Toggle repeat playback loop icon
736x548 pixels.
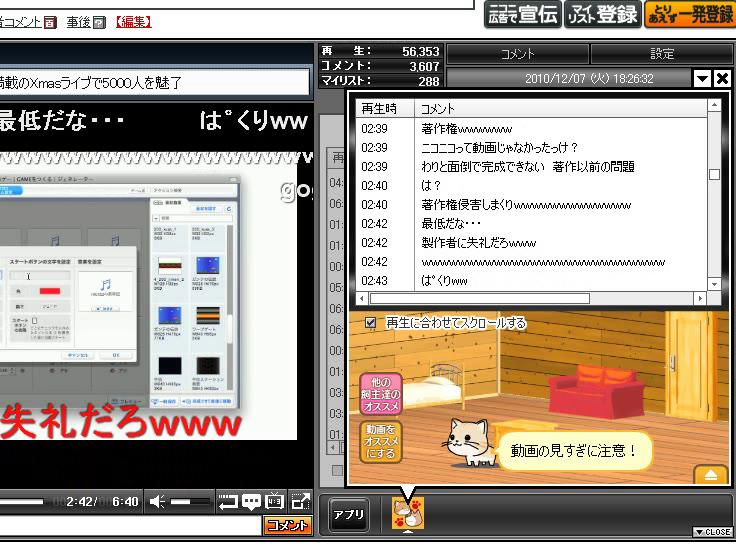coord(228,502)
